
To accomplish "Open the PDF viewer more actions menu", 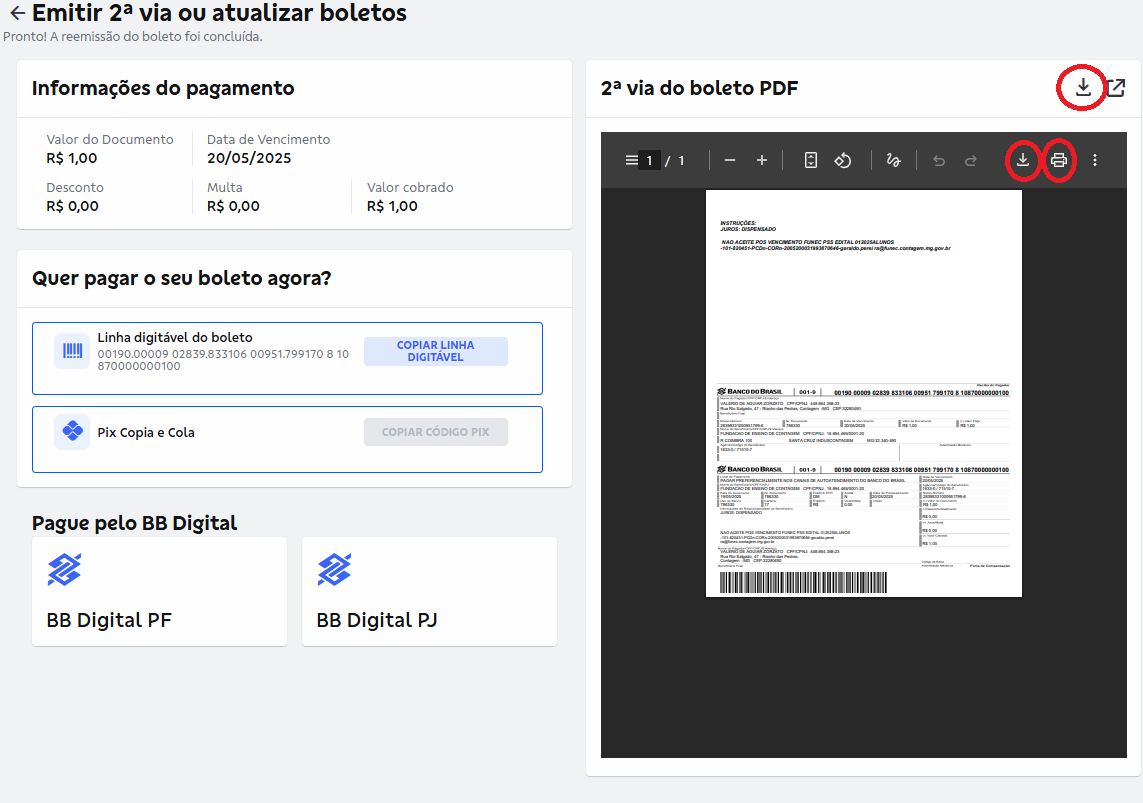I will tap(1095, 160).
